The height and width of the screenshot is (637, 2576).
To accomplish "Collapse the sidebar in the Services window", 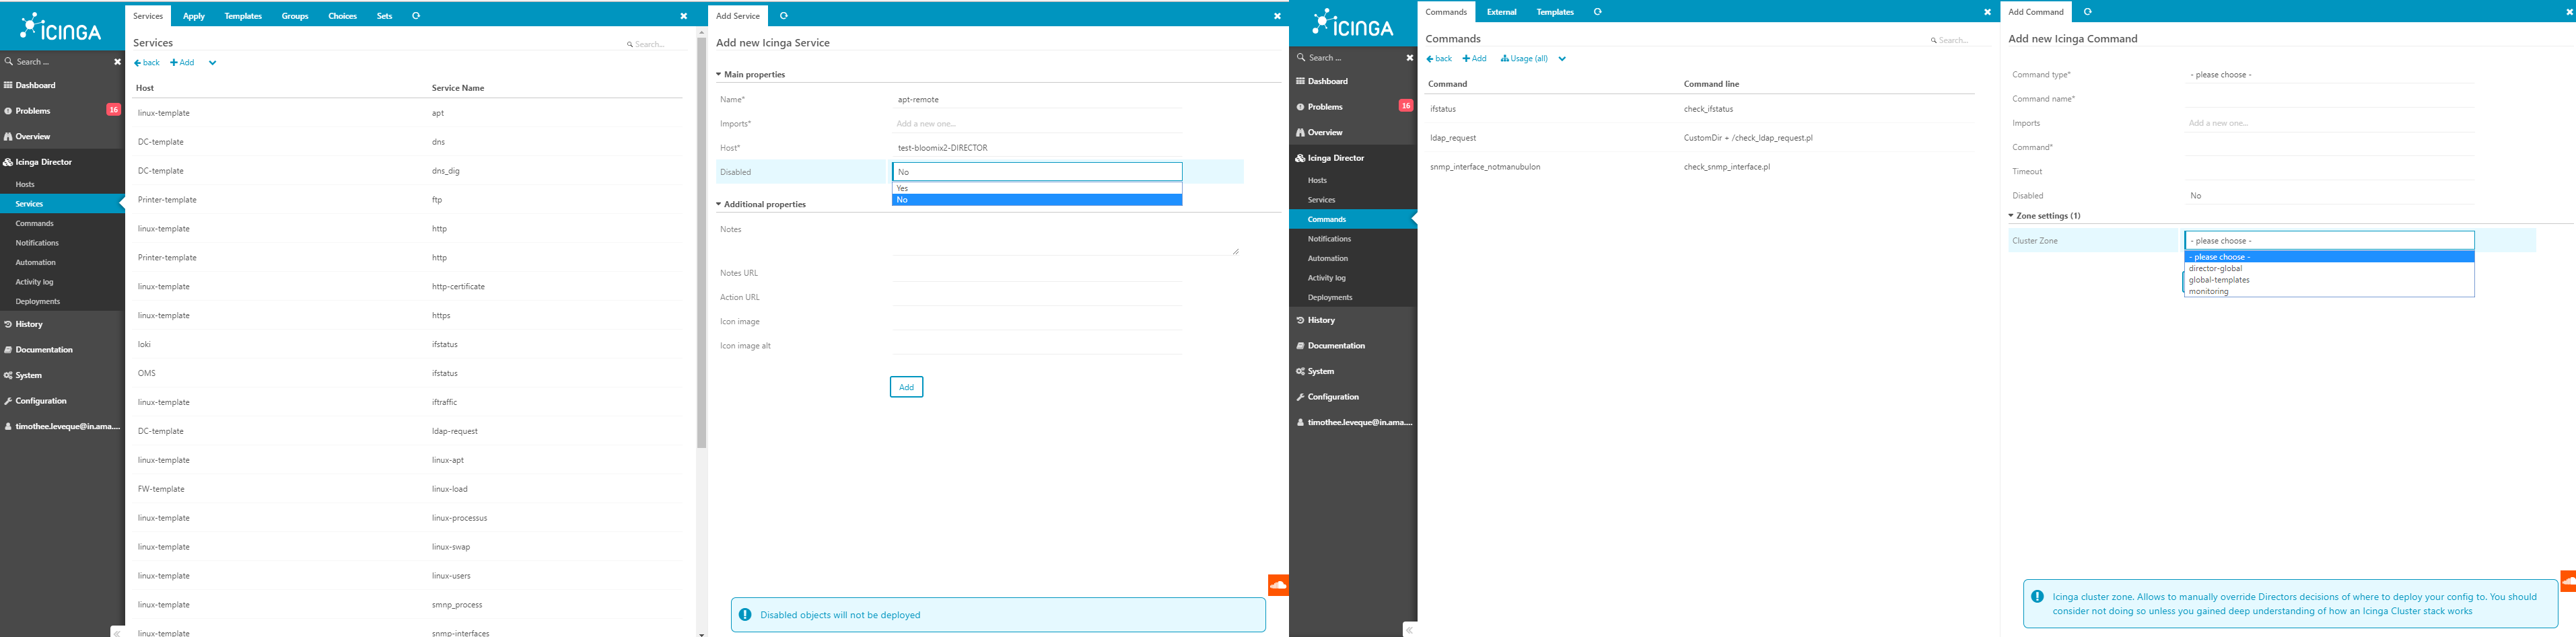I will pyautogui.click(x=117, y=632).
